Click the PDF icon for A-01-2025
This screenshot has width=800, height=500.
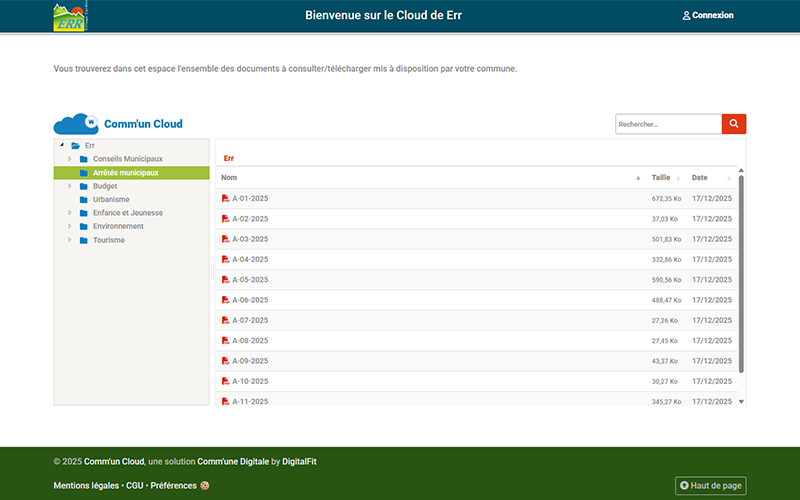point(226,198)
